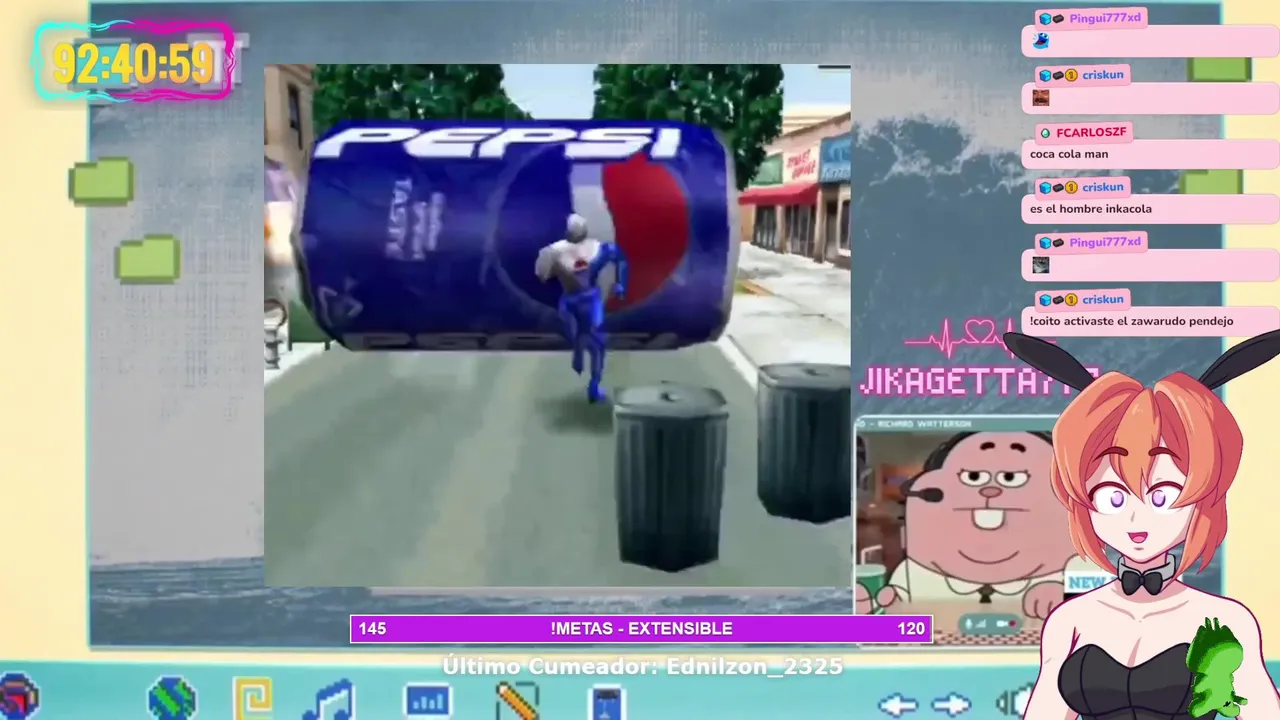Image resolution: width=1280 pixels, height=720 pixels.
Task: Open the music note icon in bottom bar
Action: [x=329, y=700]
